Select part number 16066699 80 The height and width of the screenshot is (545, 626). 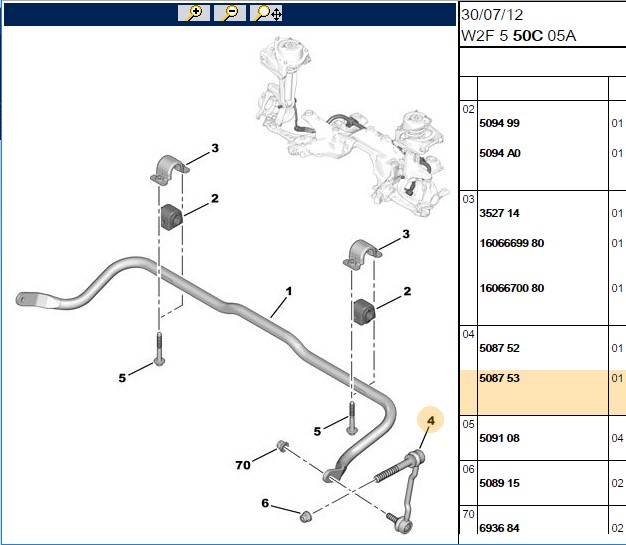(512, 243)
